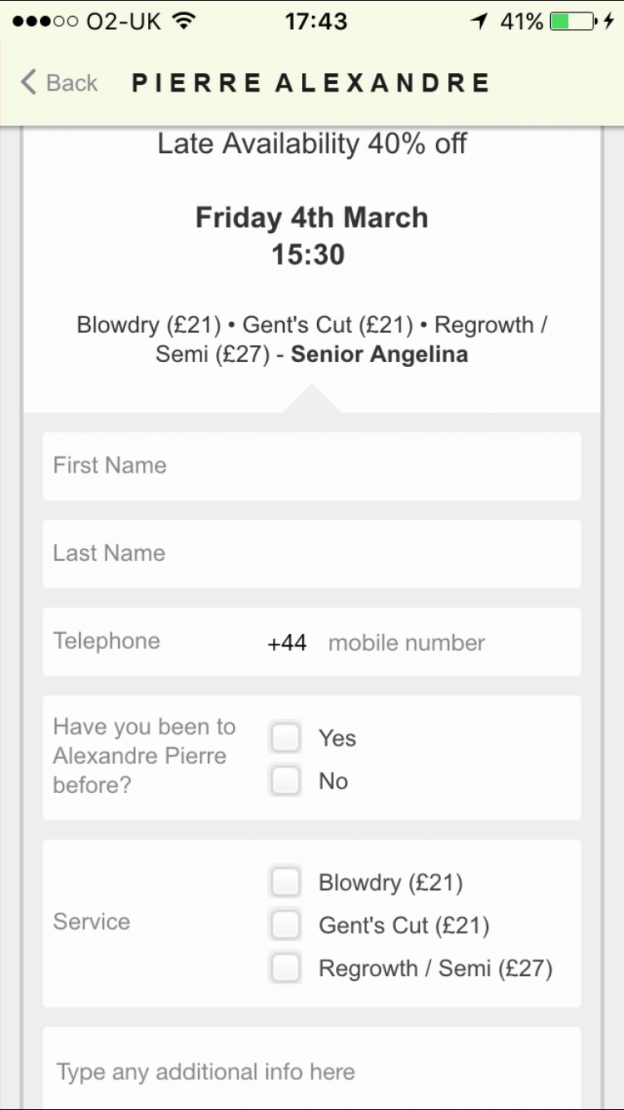Tap the battery icon in status bar
The height and width of the screenshot is (1110, 624).
[572, 21]
